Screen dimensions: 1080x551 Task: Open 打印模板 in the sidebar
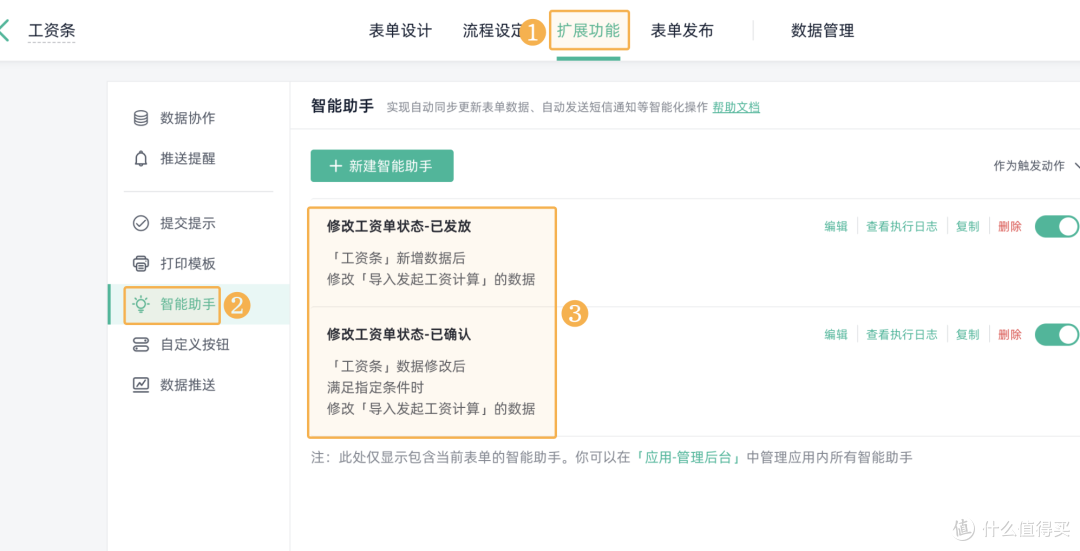[x=198, y=263]
